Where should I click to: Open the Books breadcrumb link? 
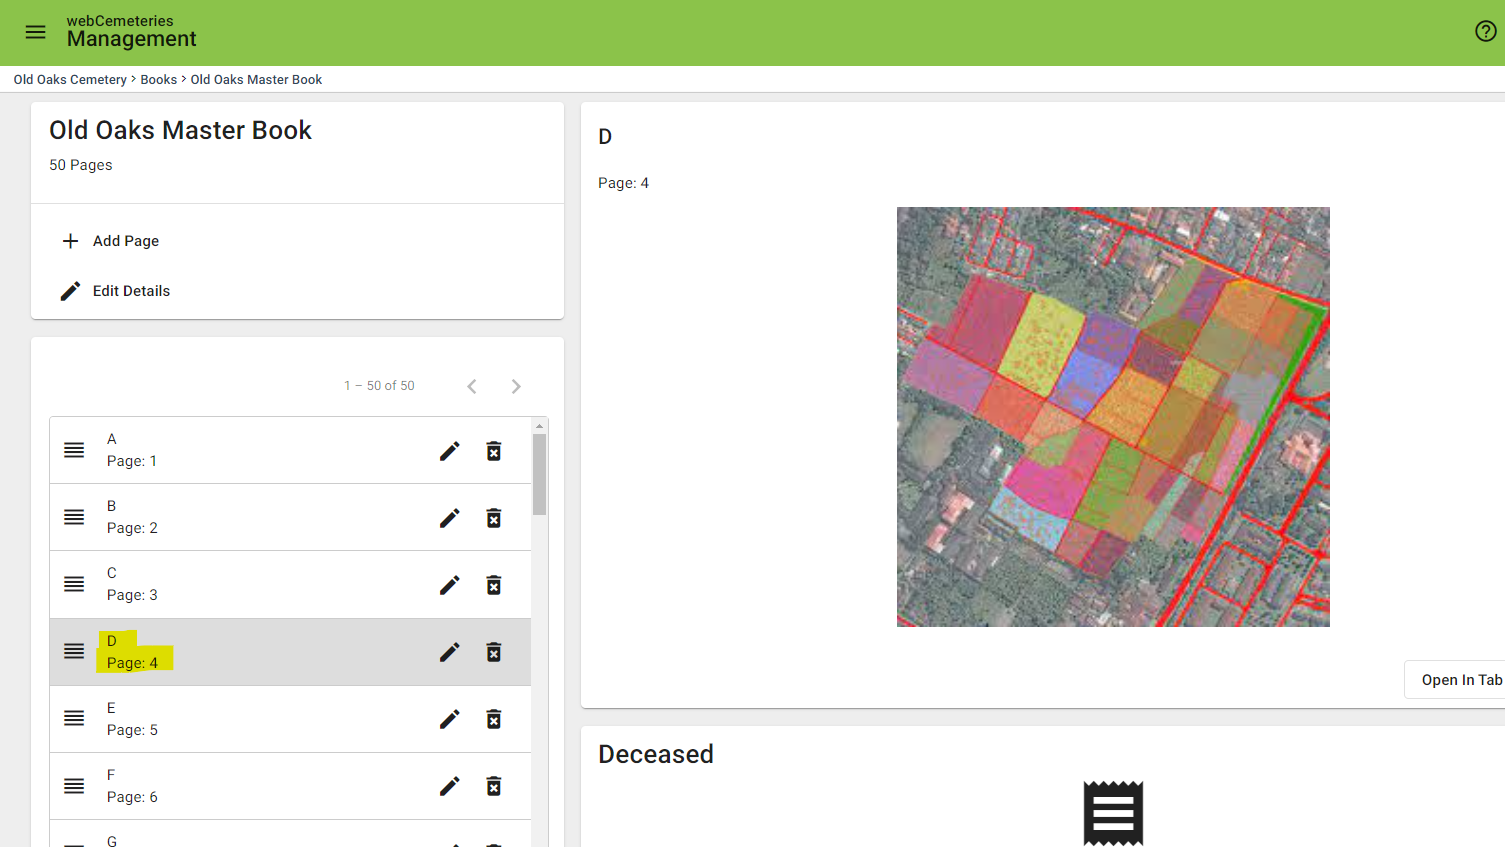(159, 80)
